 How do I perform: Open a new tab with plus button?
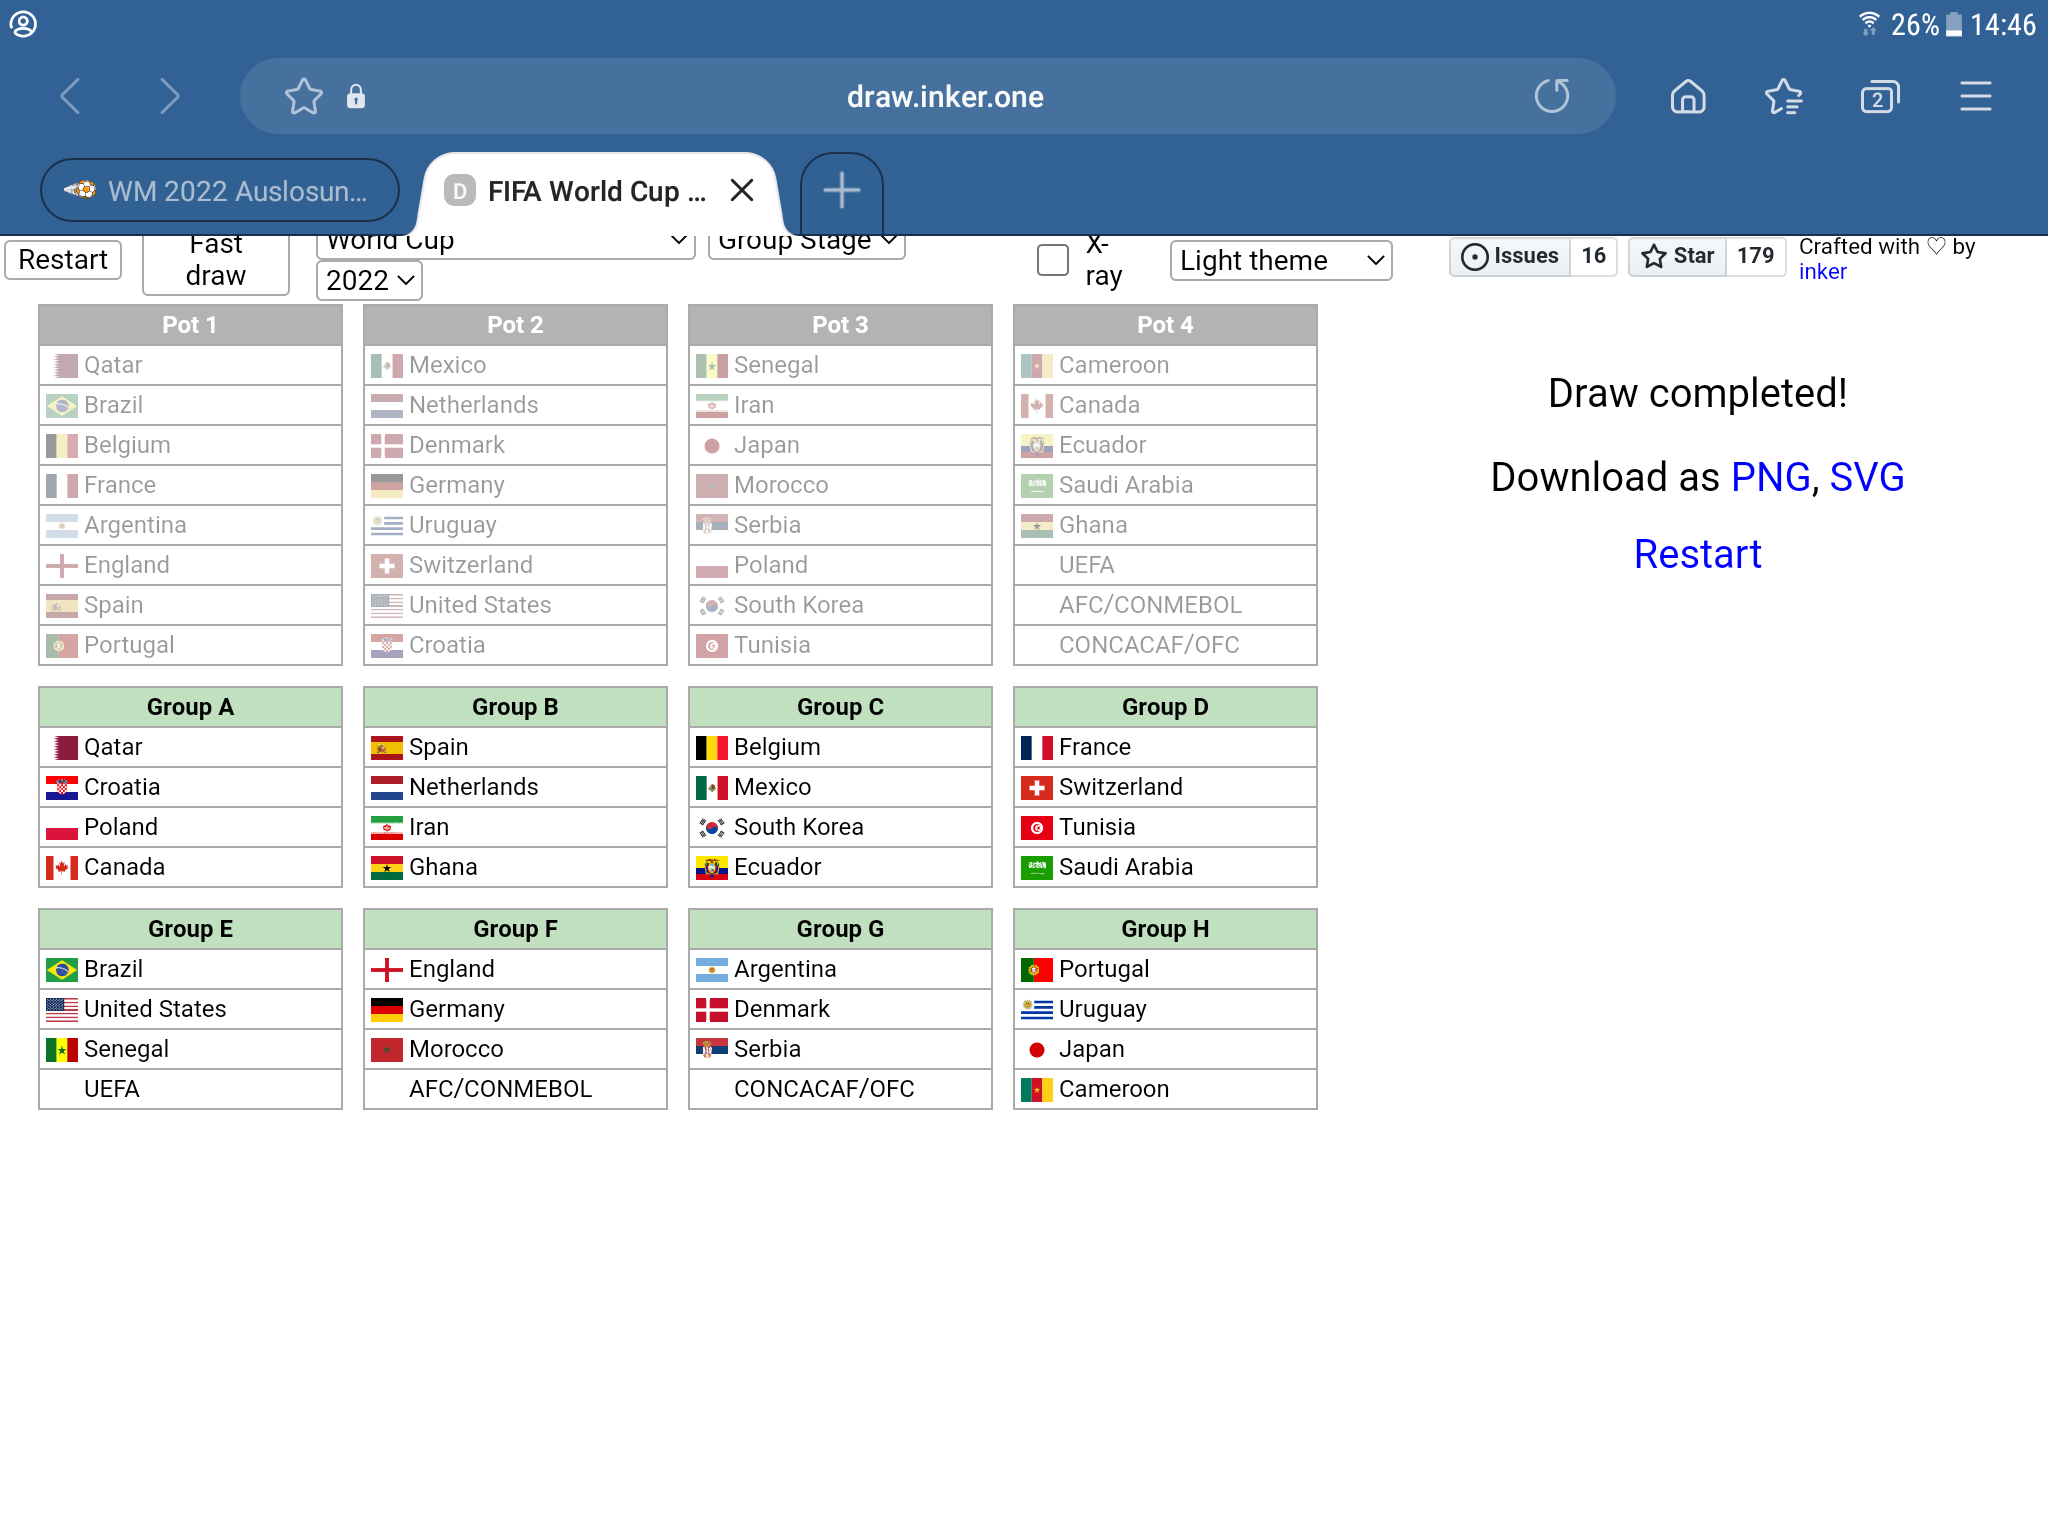tap(842, 190)
